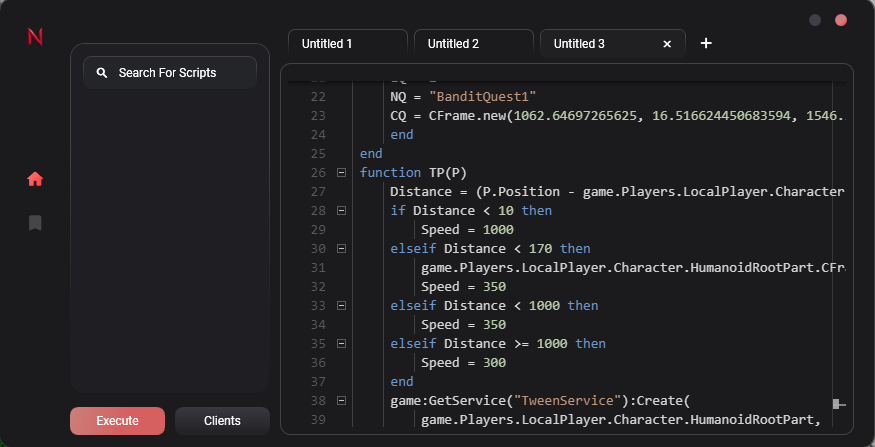The height and width of the screenshot is (447, 875).
Task: Click the red close circle button
Action: pyautogui.click(x=841, y=20)
